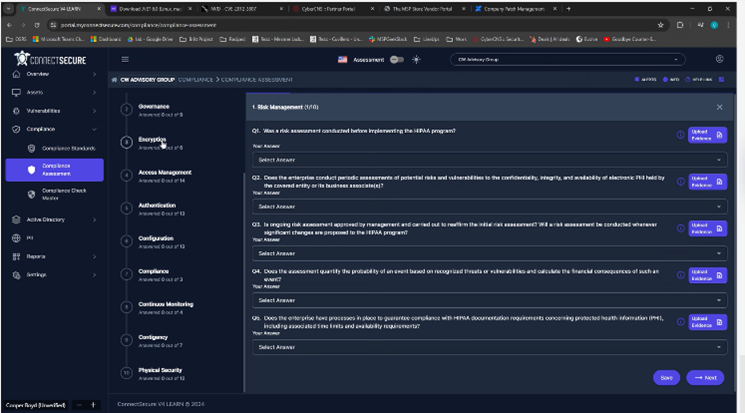Click the Save button
Screen dimensions: 745x413
(666, 378)
